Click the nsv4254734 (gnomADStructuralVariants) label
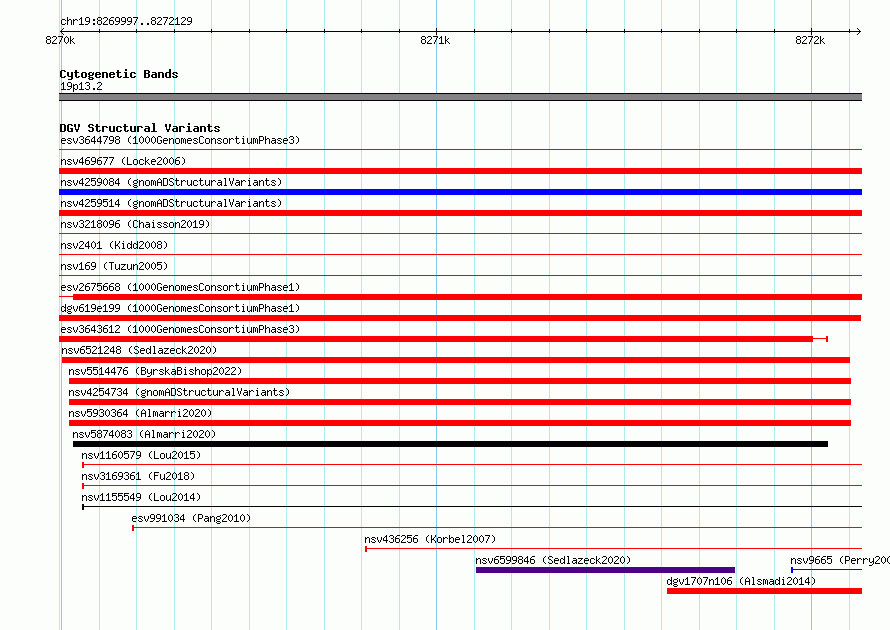Image resolution: width=890 pixels, height=630 pixels. (x=179, y=392)
